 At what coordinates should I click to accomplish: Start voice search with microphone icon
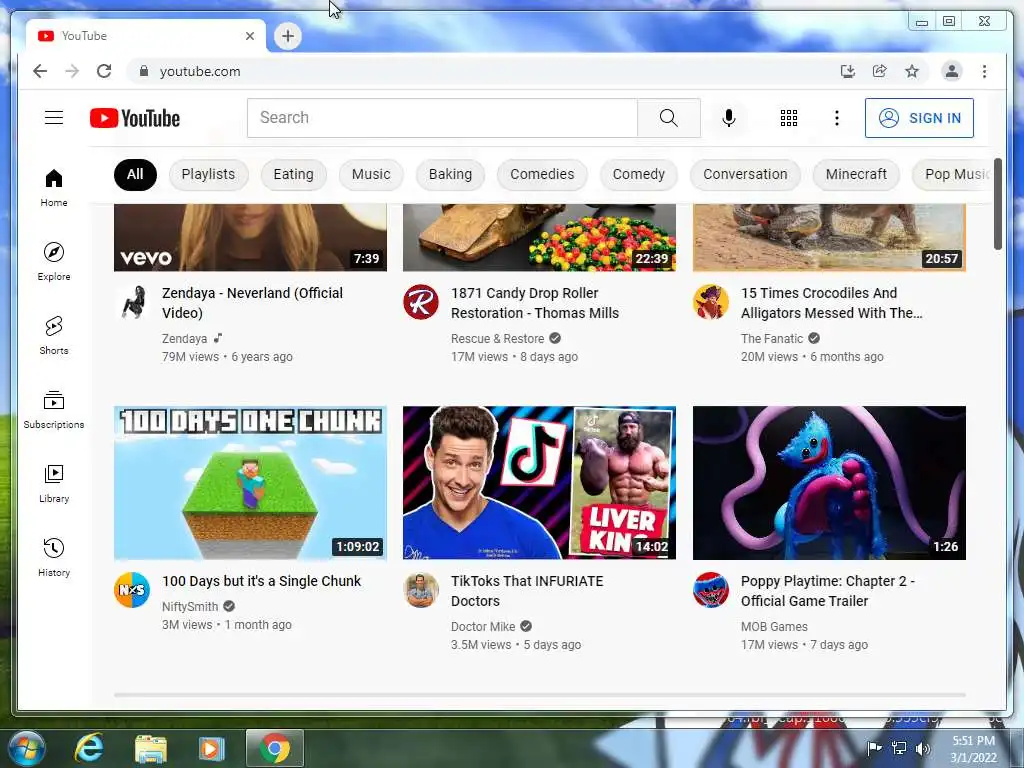coord(729,118)
